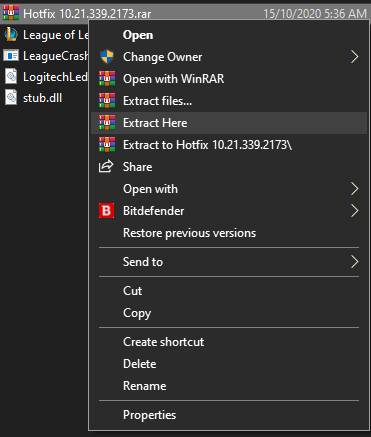Click the Hotfix rar file archive icon
This screenshot has width=371, height=437.
pyautogui.click(x=11, y=13)
